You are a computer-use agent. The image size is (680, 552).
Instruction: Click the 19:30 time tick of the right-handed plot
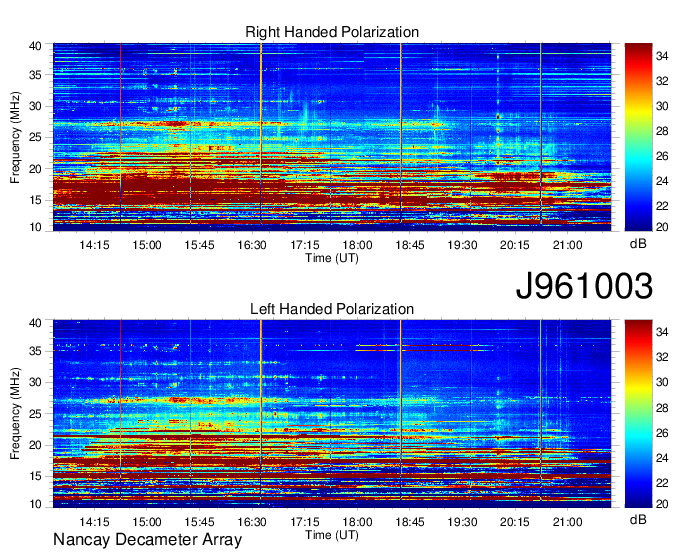[x=462, y=245]
